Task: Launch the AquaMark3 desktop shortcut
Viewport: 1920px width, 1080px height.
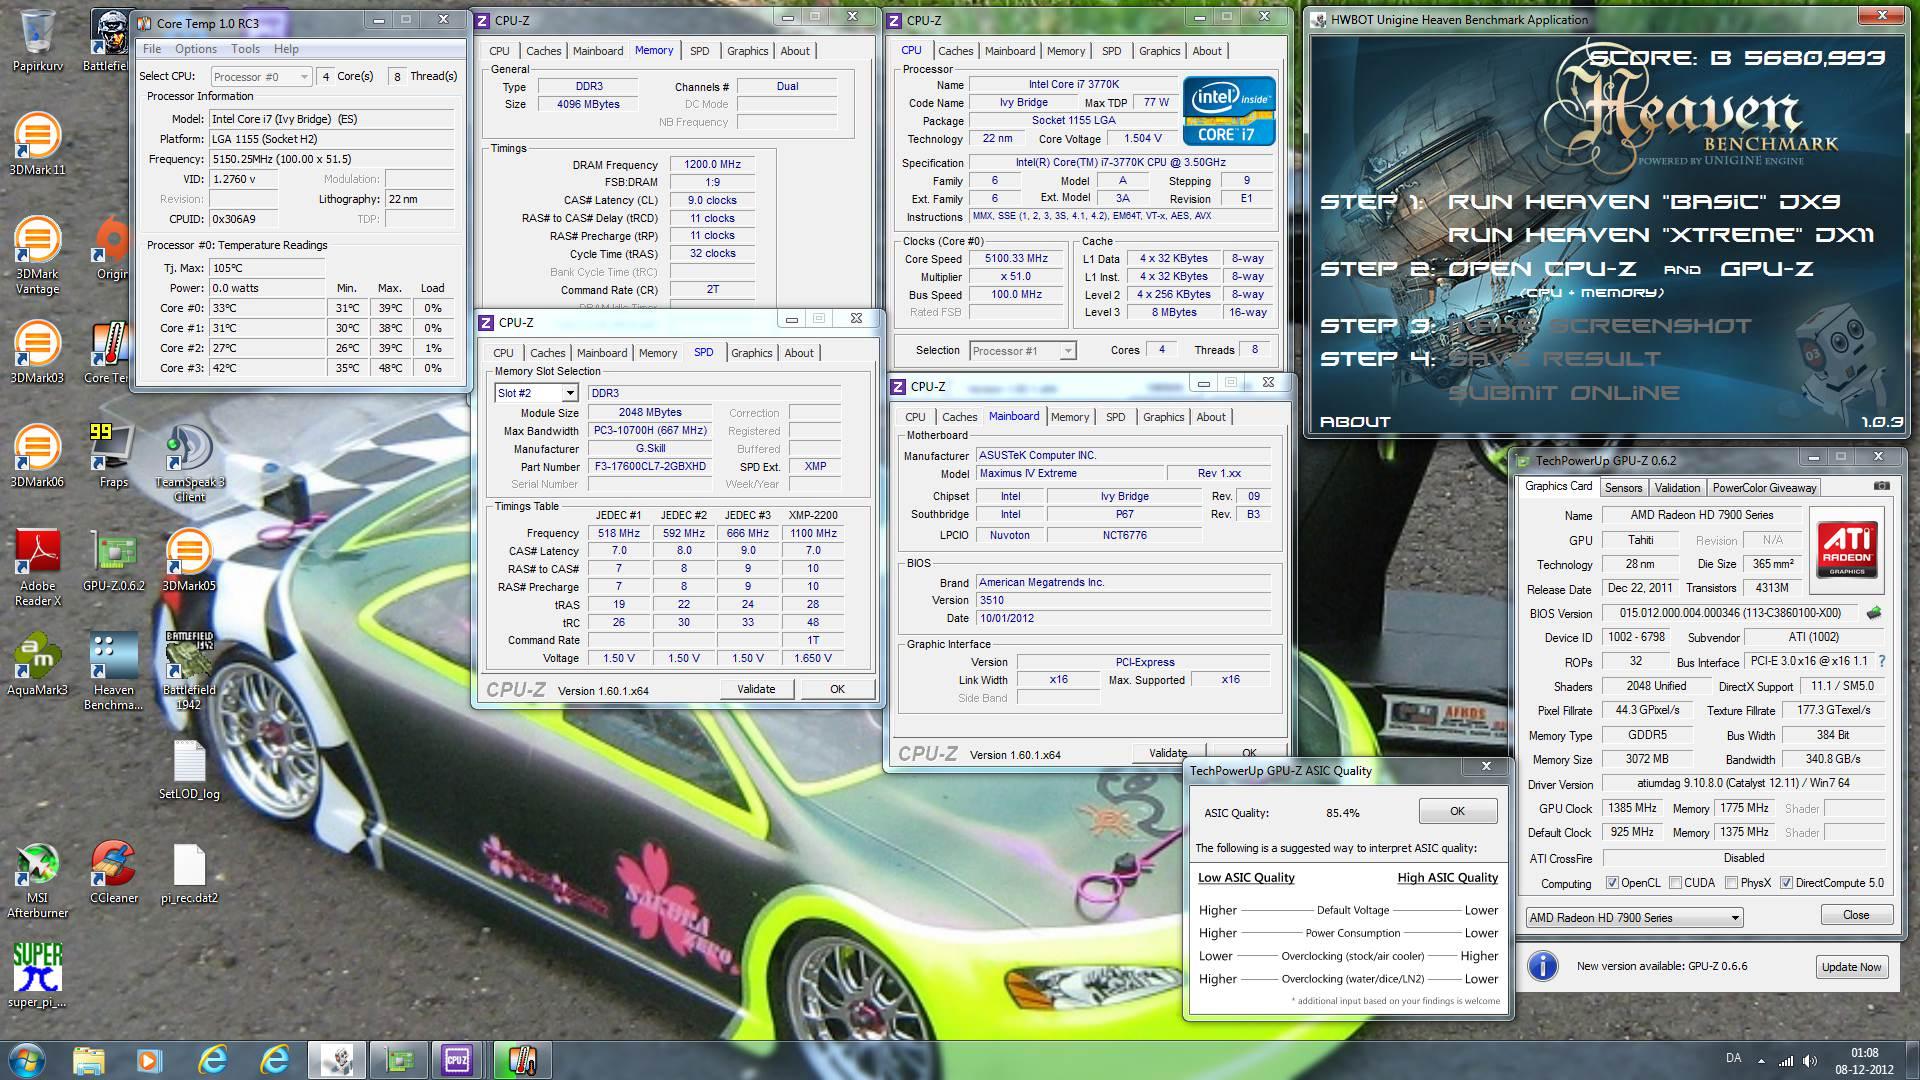Action: coord(37,665)
